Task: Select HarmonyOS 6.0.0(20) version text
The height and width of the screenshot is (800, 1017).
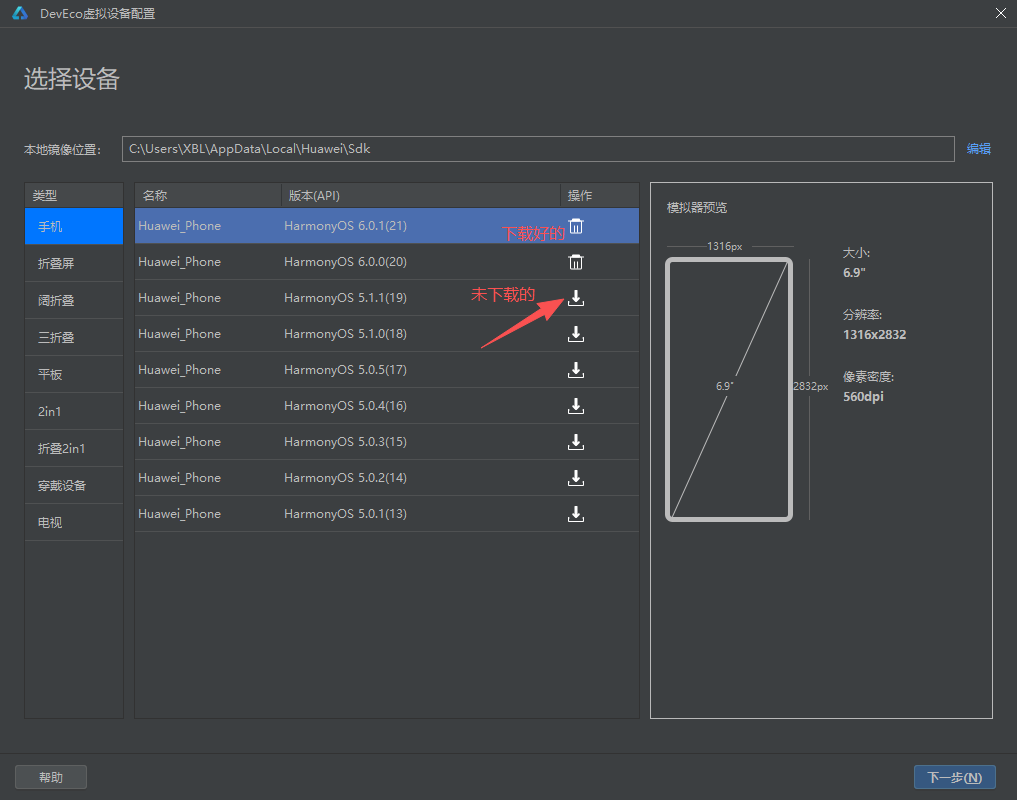Action: pos(346,262)
